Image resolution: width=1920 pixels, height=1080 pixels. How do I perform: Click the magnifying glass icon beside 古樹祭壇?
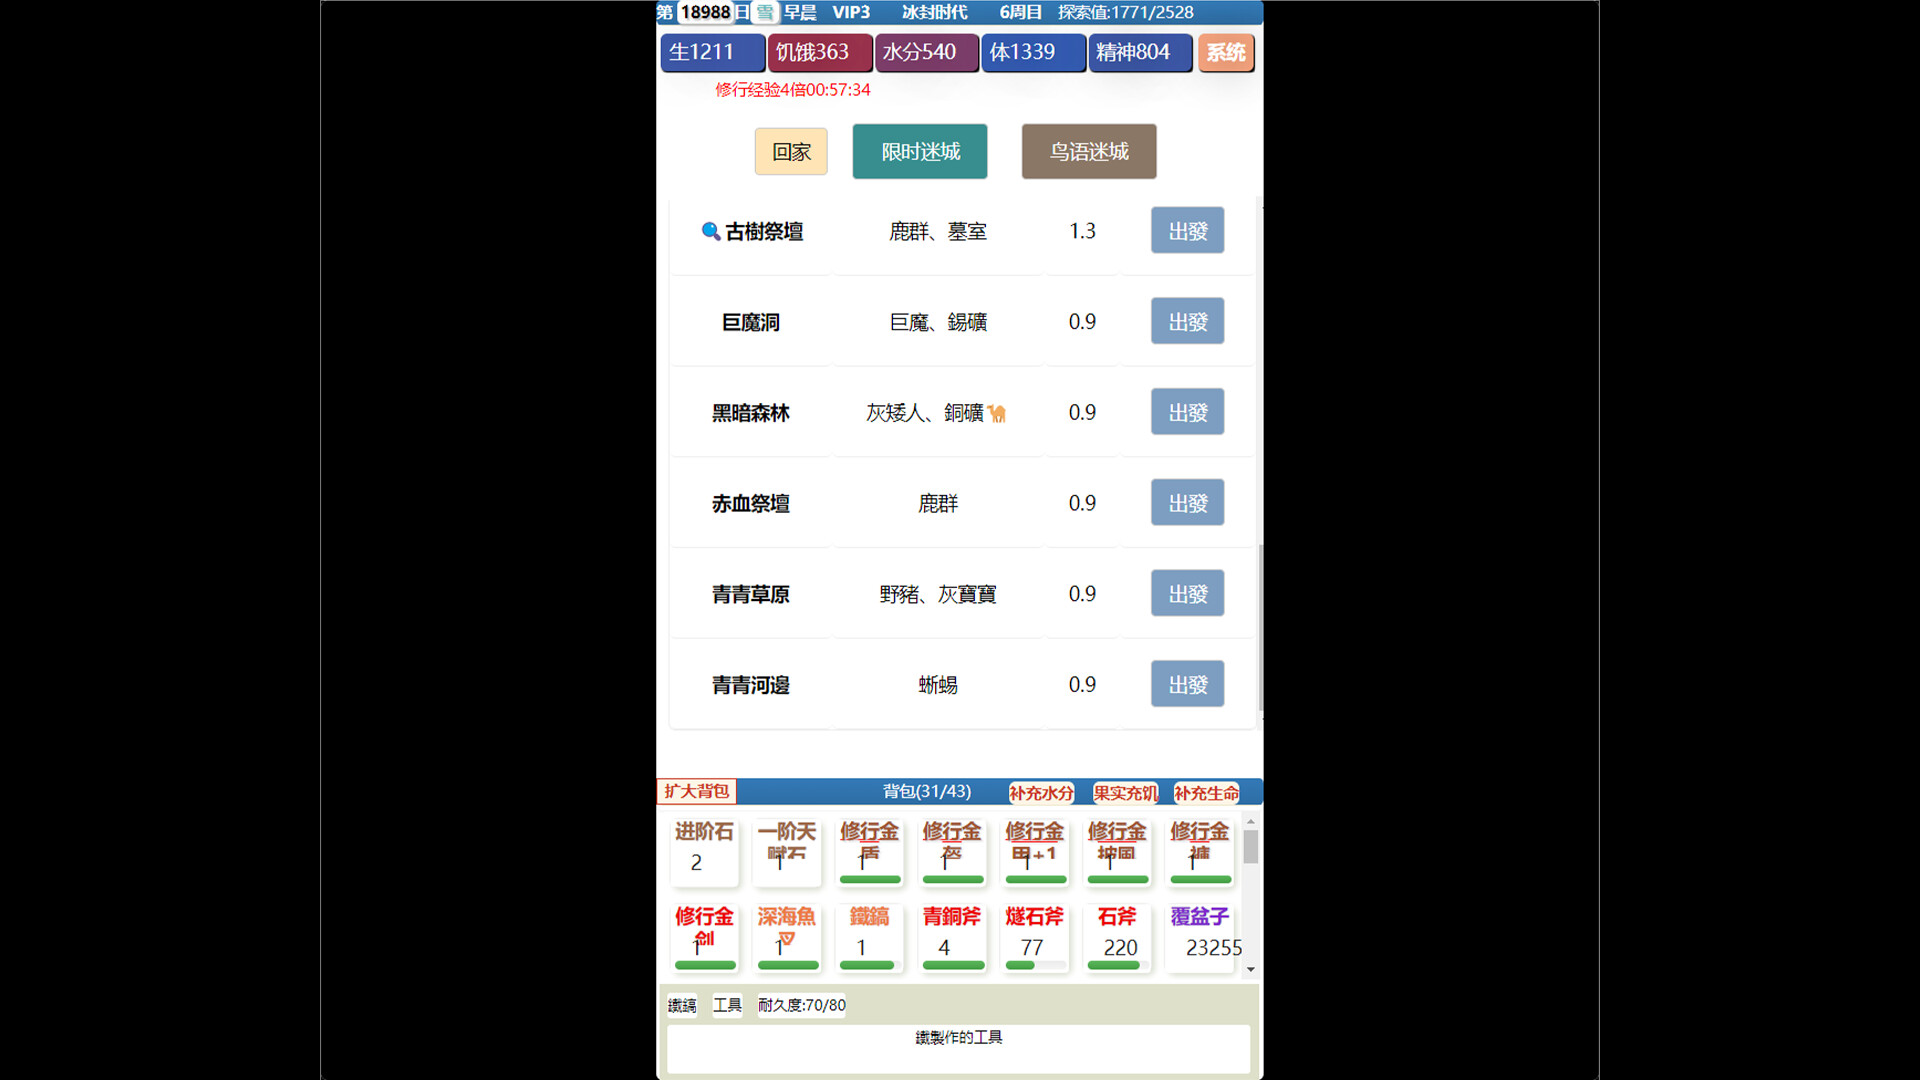[710, 231]
